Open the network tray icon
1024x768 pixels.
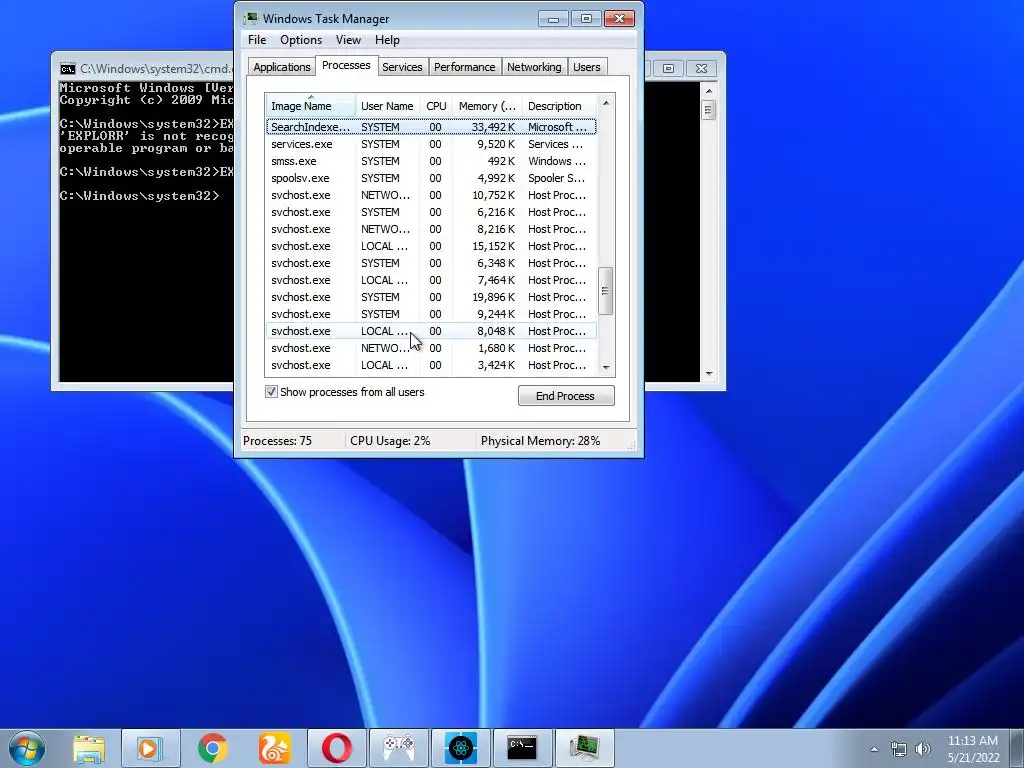pos(899,749)
